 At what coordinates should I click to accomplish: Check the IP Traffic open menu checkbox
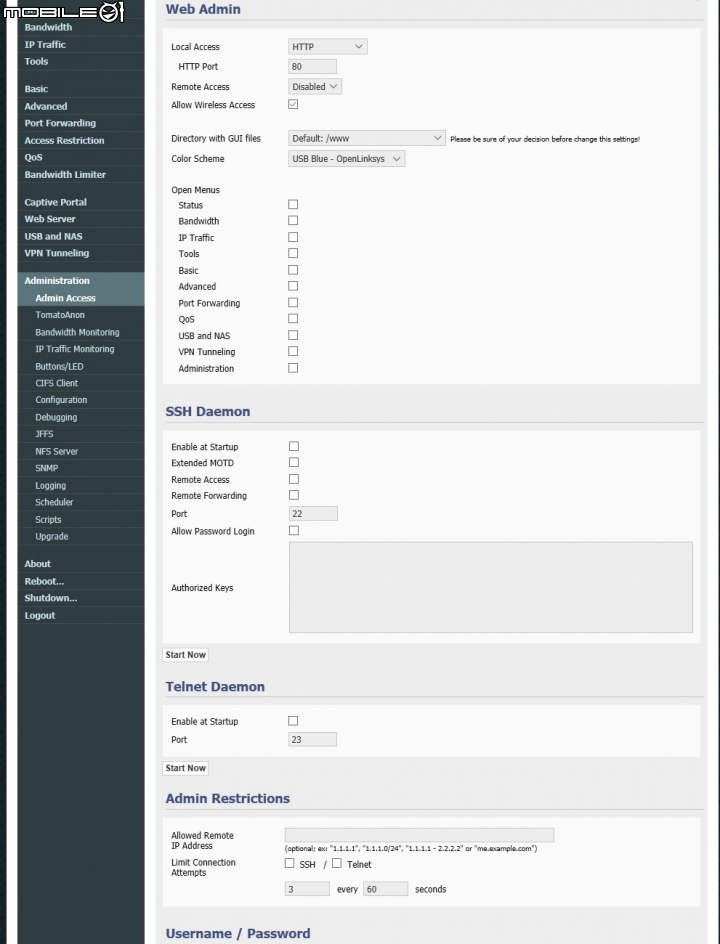(293, 237)
